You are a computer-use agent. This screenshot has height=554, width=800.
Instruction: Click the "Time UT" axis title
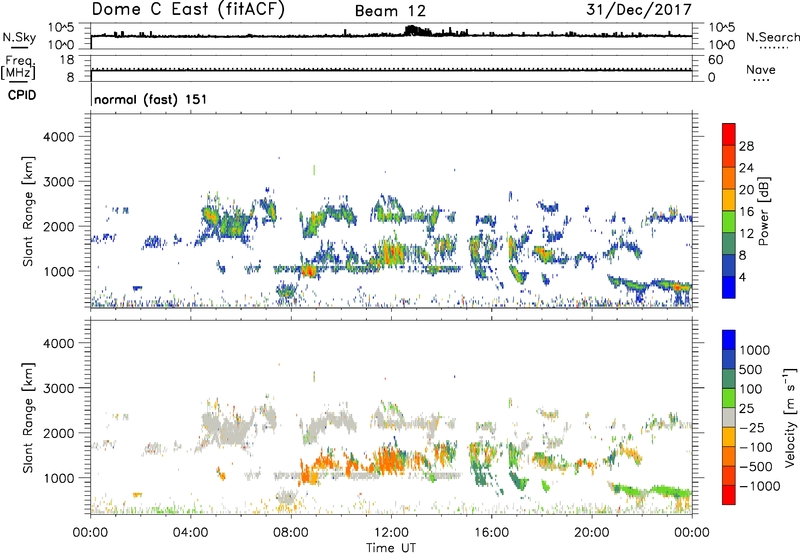pos(391,547)
